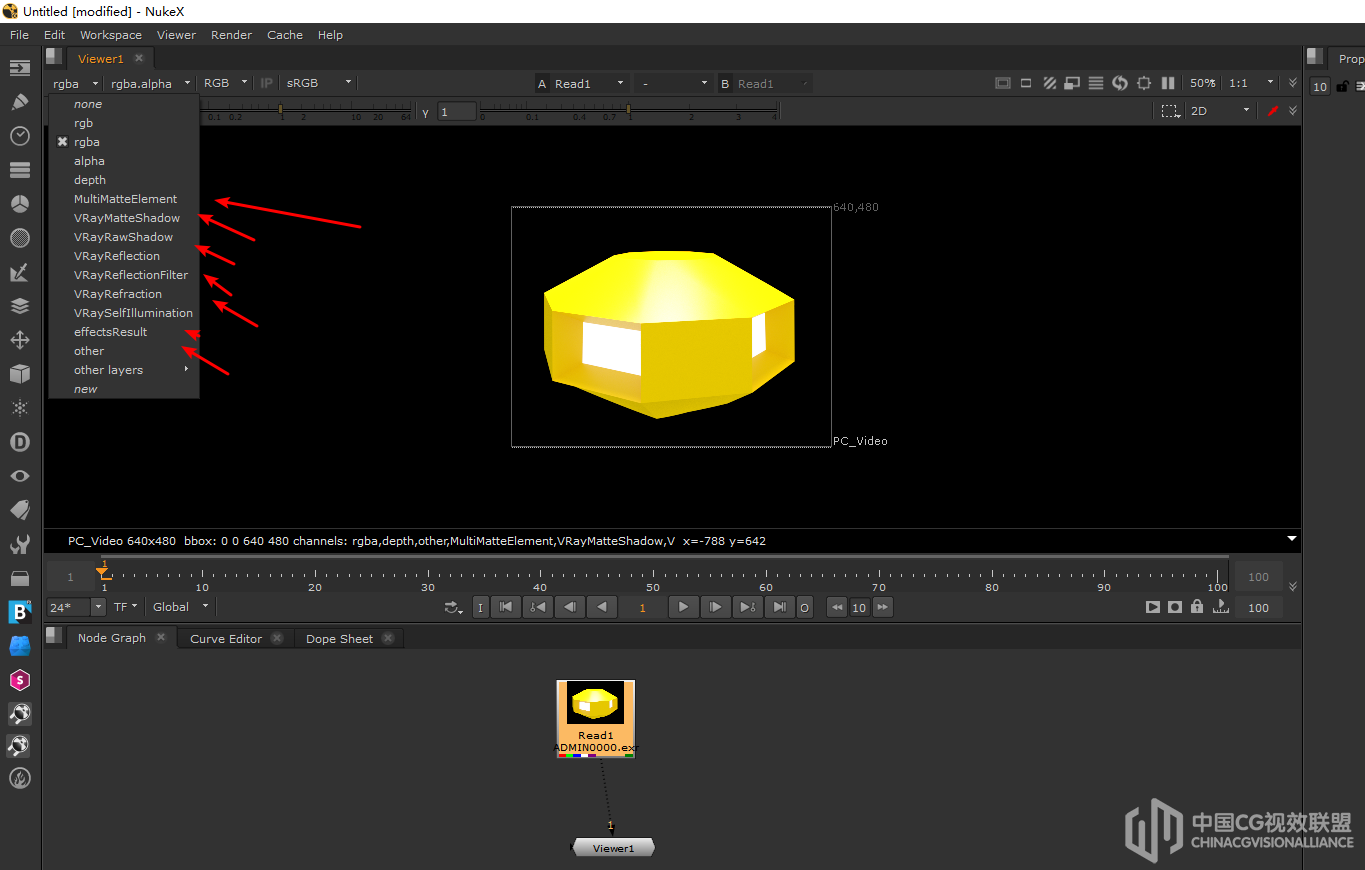
Task: Open the blue brick plugin icon
Action: (x=20, y=646)
